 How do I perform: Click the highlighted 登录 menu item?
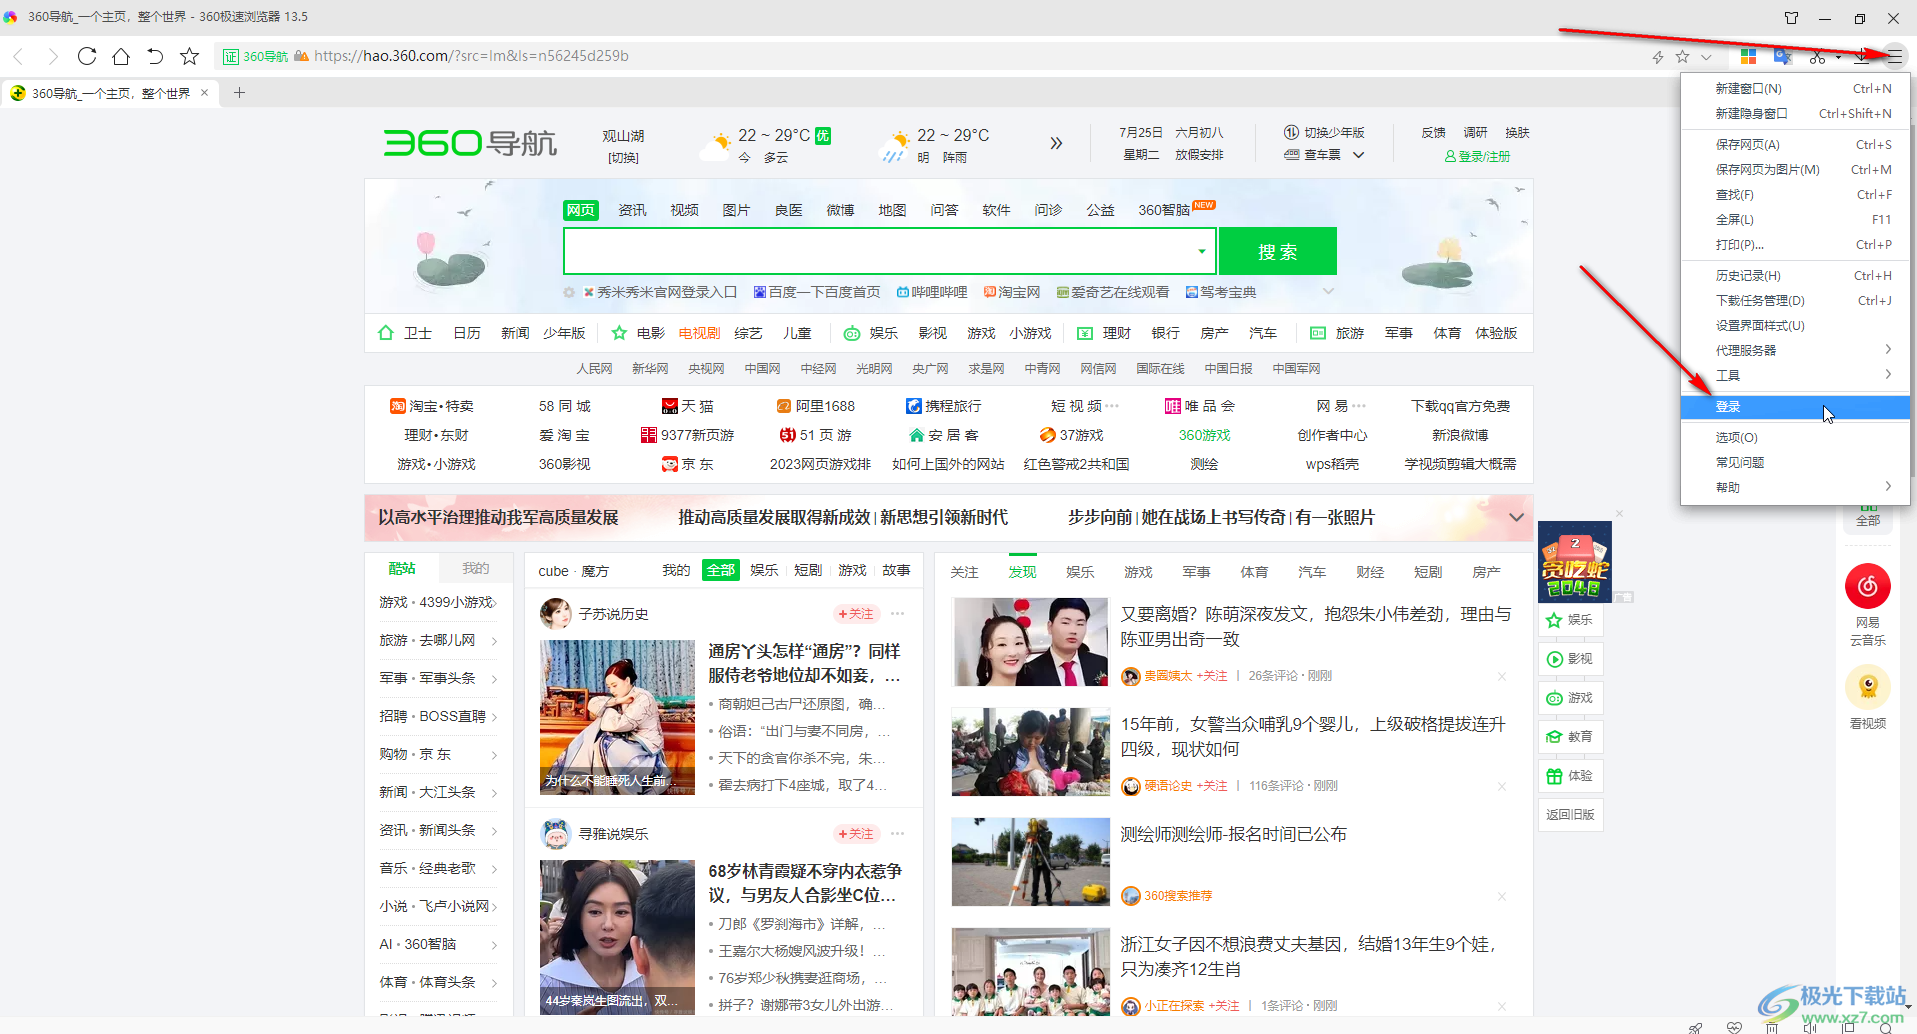(x=1795, y=406)
